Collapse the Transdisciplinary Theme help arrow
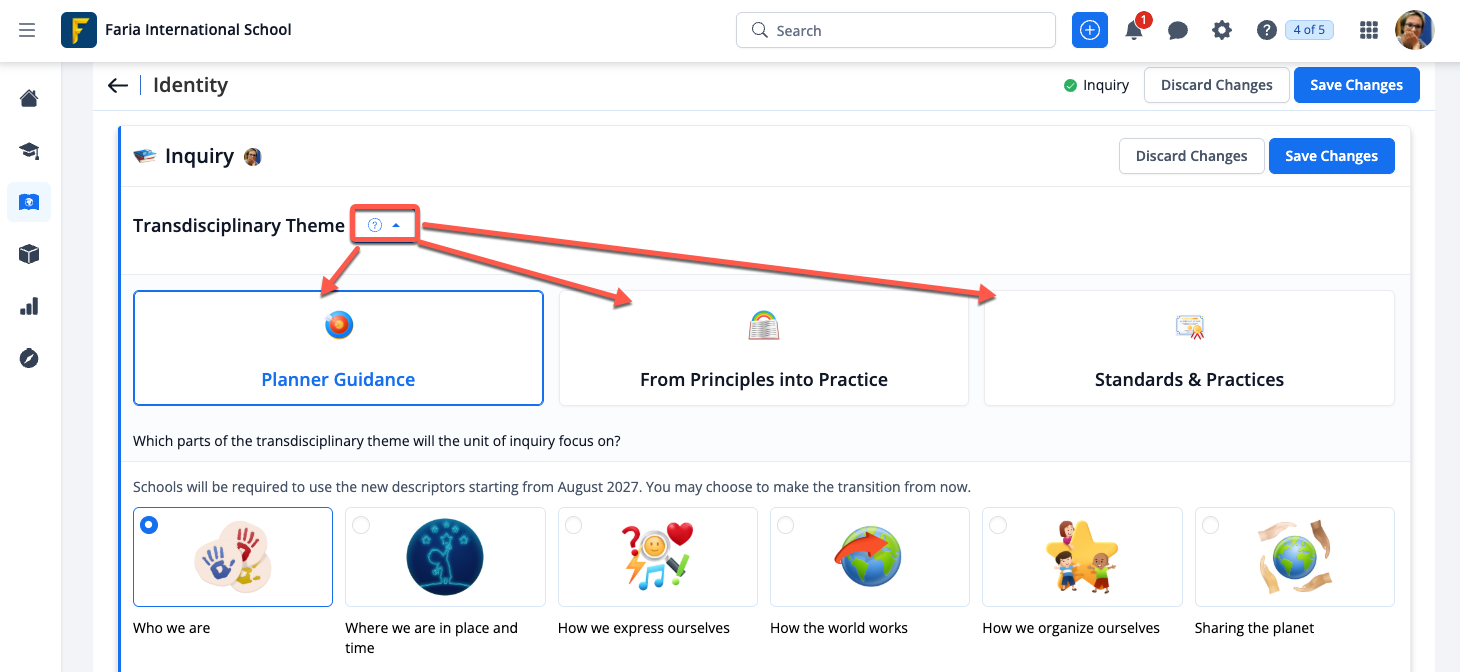This screenshot has height=672, width=1460. [396, 225]
